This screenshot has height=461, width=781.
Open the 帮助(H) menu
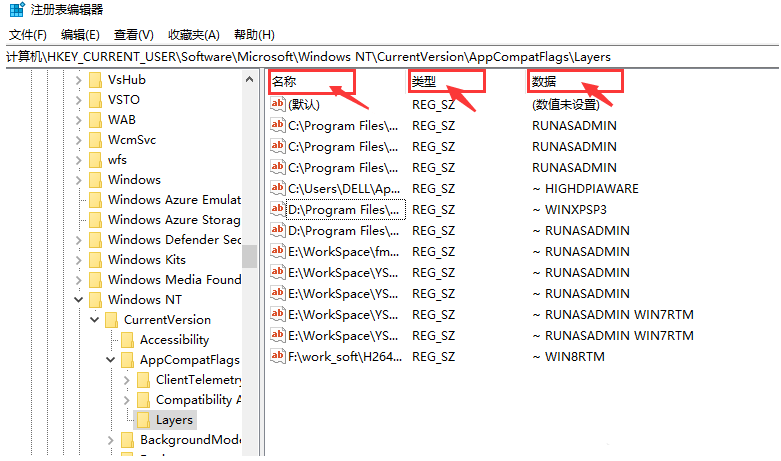[x=254, y=35]
